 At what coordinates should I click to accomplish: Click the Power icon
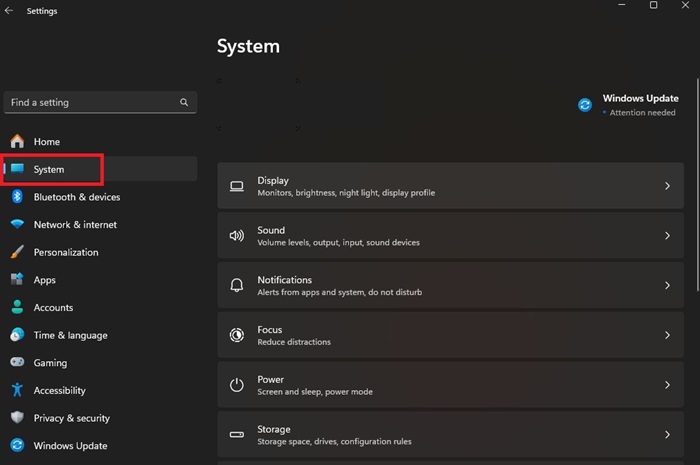click(x=237, y=385)
